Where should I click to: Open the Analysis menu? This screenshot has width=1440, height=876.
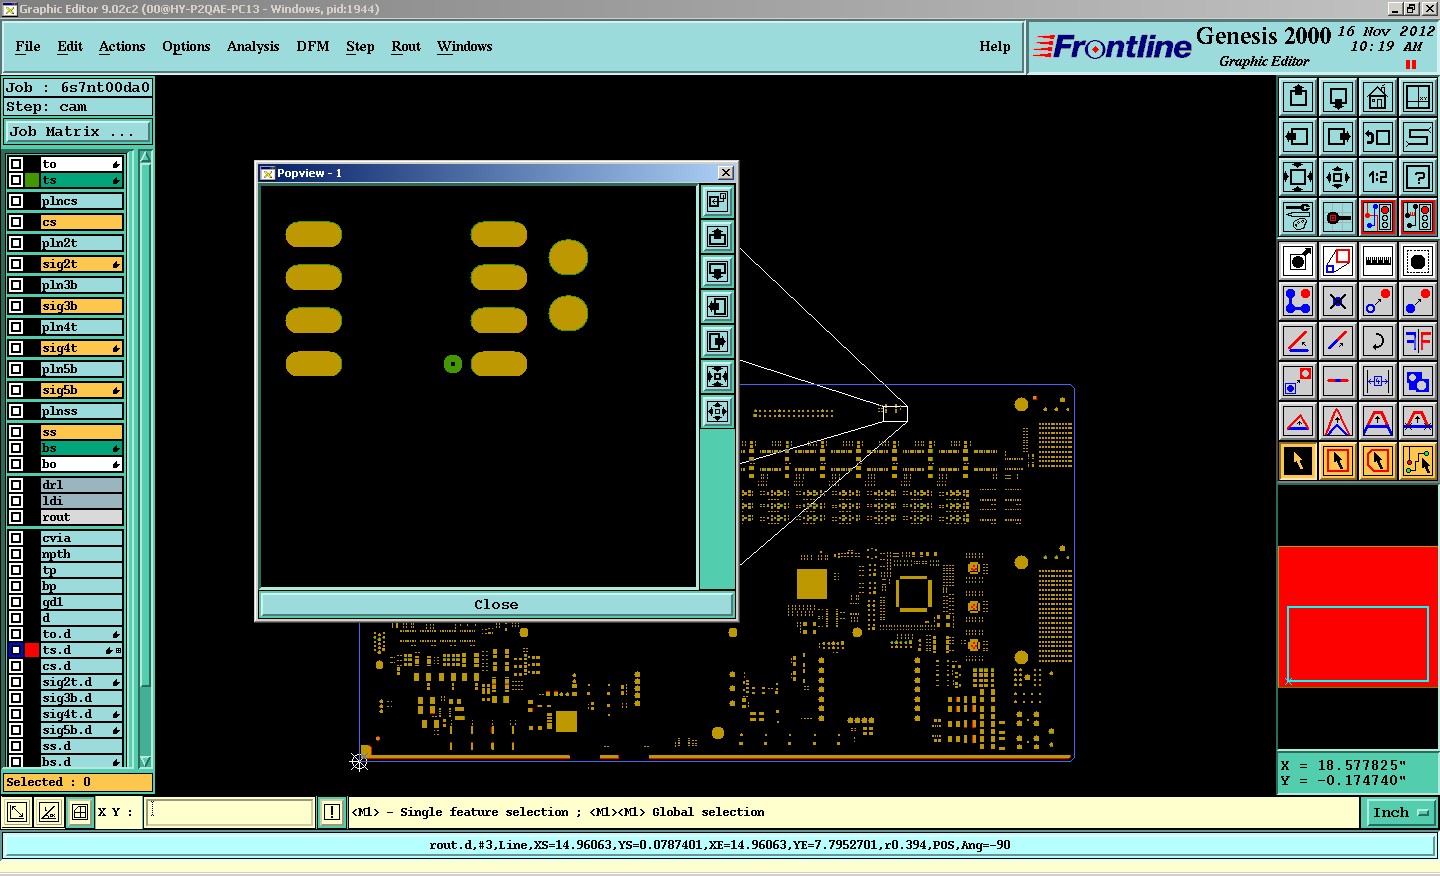(253, 46)
